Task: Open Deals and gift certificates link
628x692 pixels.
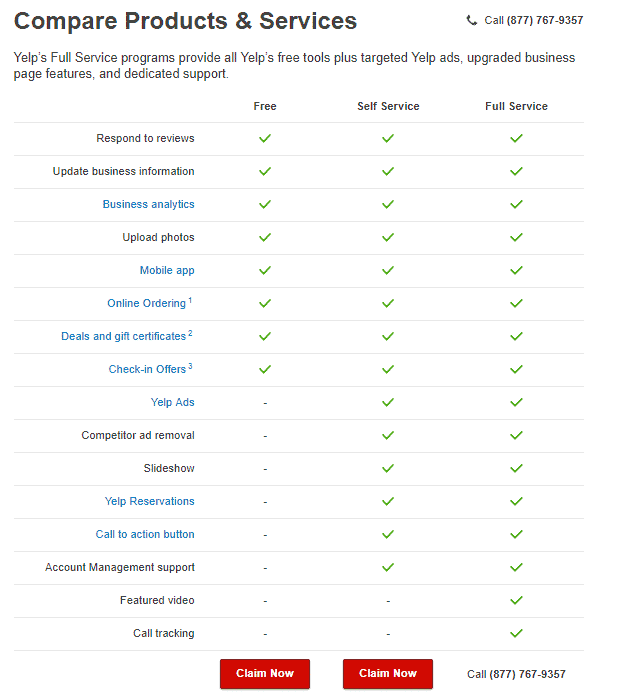Action: click(x=124, y=336)
